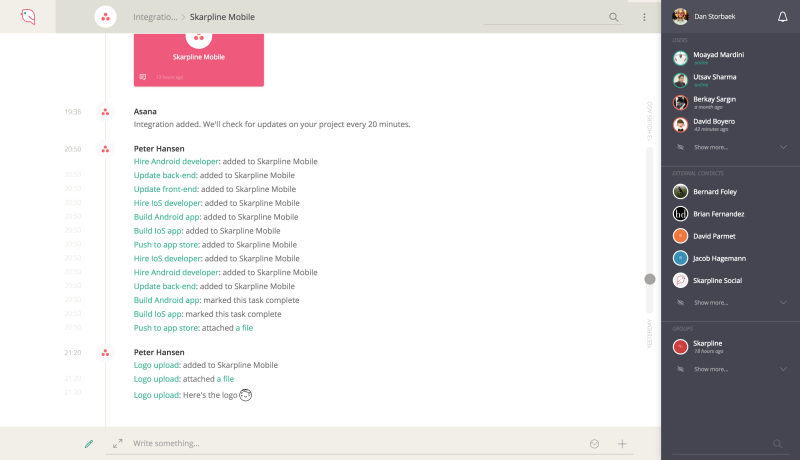Click the plus attach icon
800x460 pixels.
click(x=622, y=444)
